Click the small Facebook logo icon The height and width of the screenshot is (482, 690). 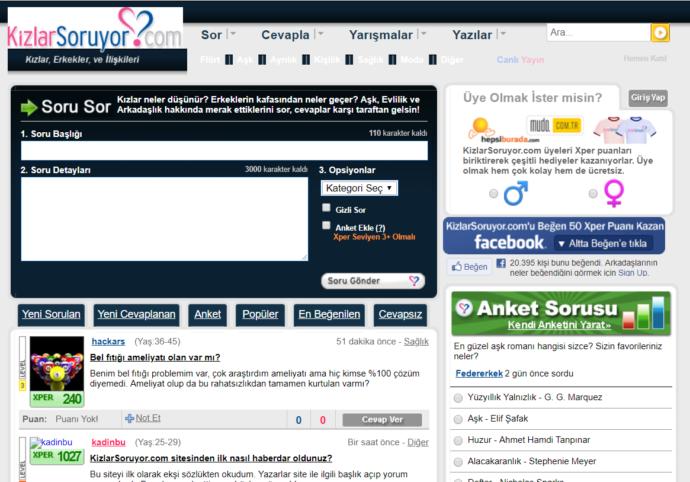pyautogui.click(x=501, y=263)
